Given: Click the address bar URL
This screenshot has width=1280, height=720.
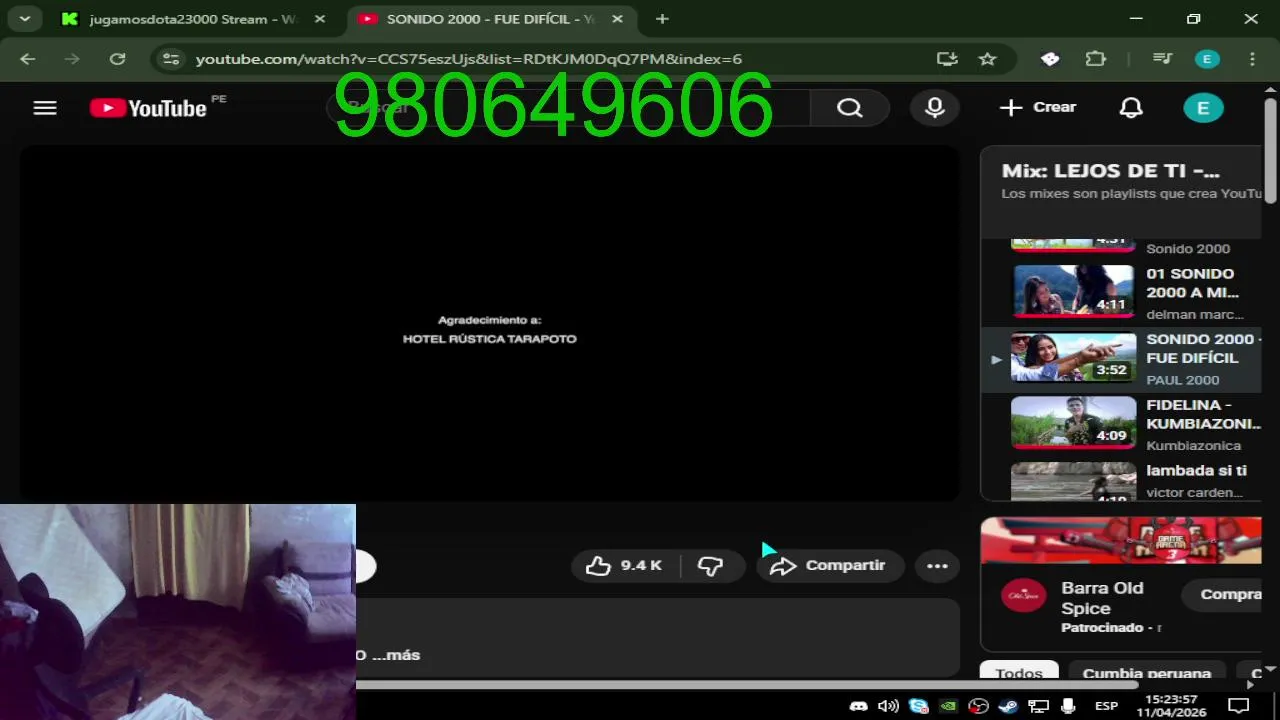Looking at the screenshot, I should pos(469,59).
